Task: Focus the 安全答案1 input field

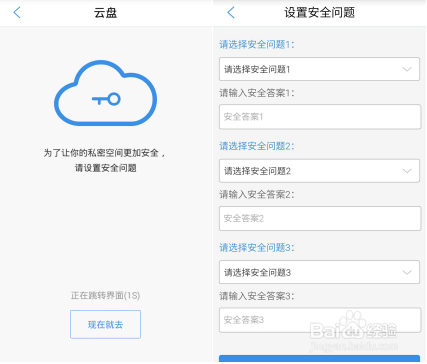Action: (320, 117)
